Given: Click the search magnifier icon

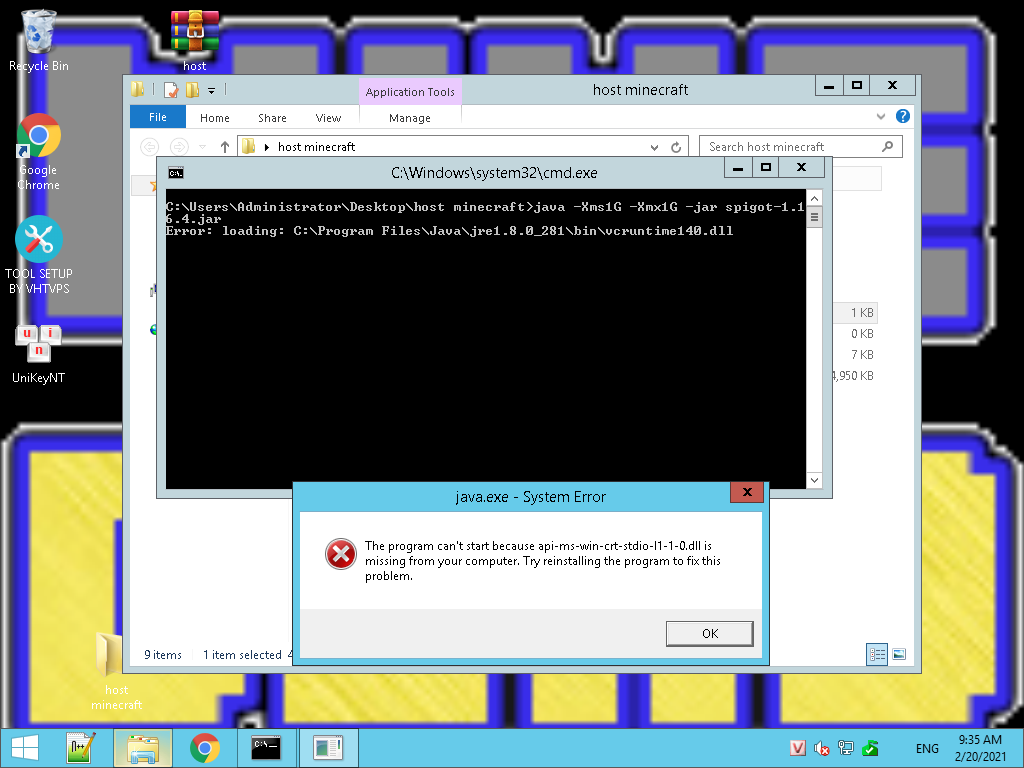Looking at the screenshot, I should point(887,146).
